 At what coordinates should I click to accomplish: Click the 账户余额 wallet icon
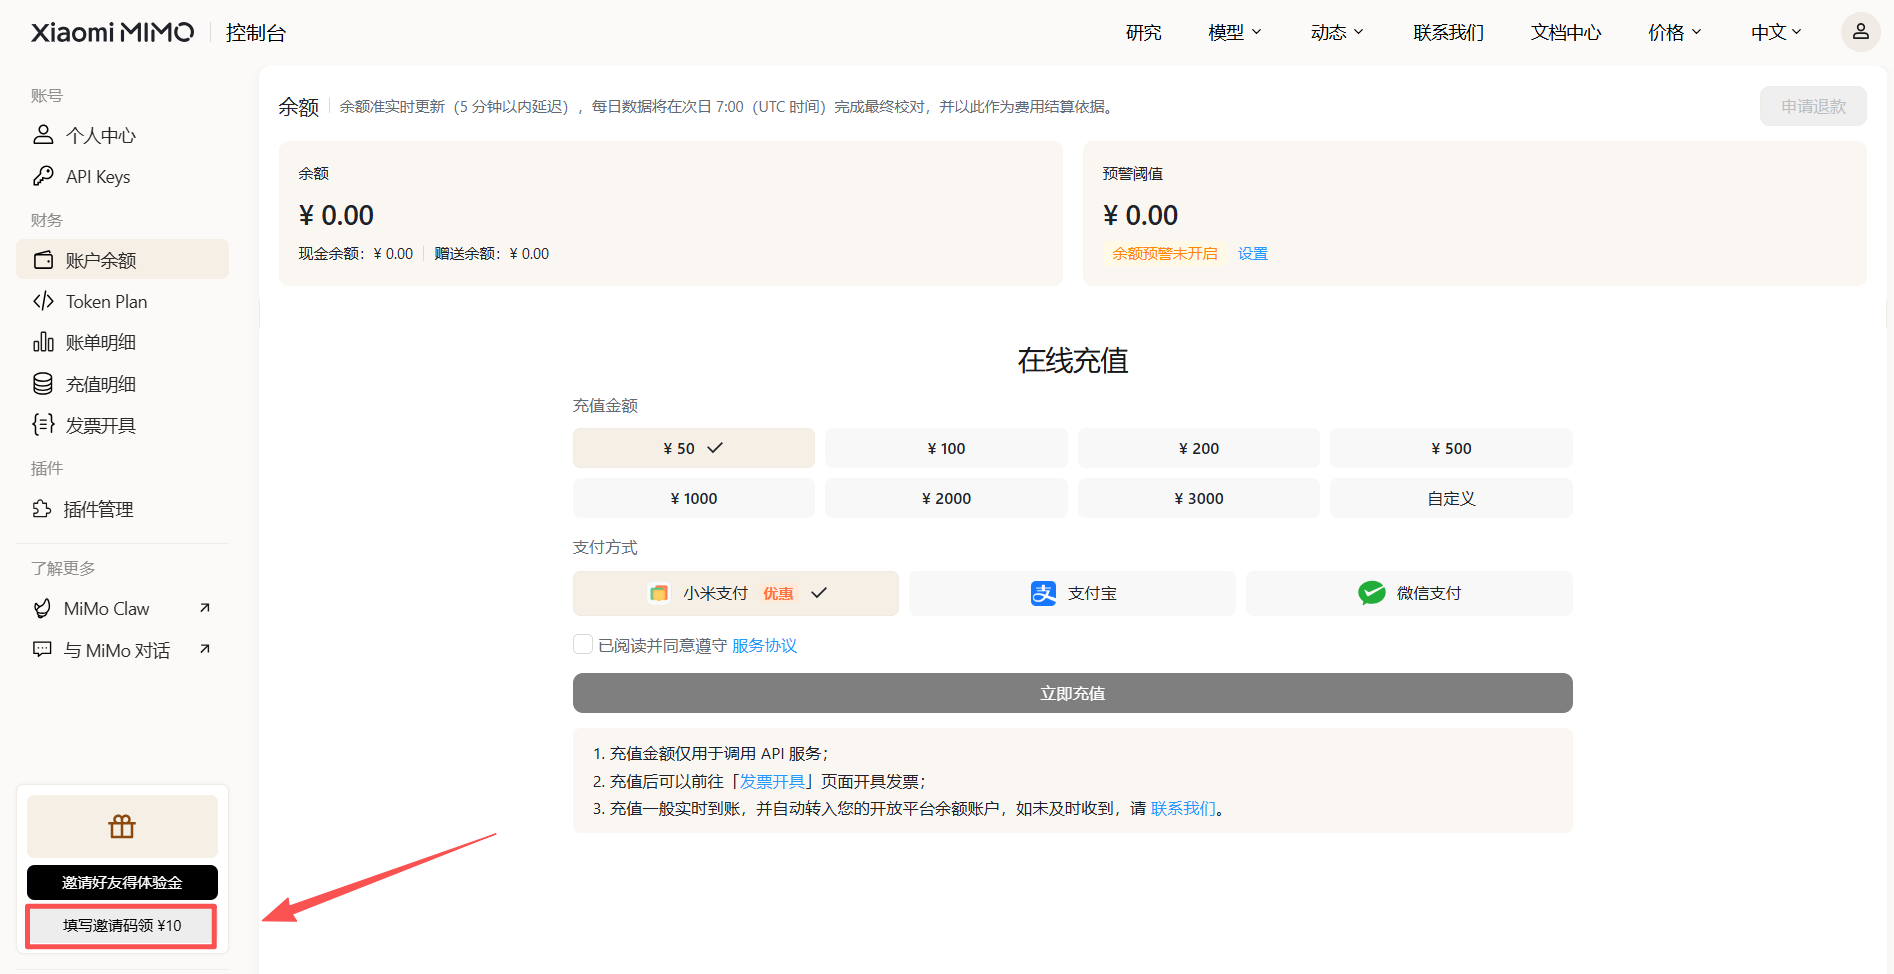pos(43,260)
